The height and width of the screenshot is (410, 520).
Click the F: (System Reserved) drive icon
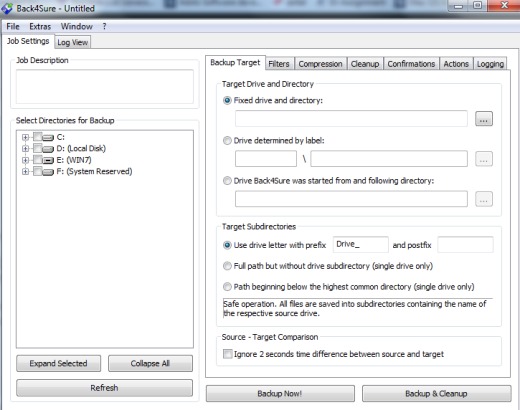(x=48, y=172)
